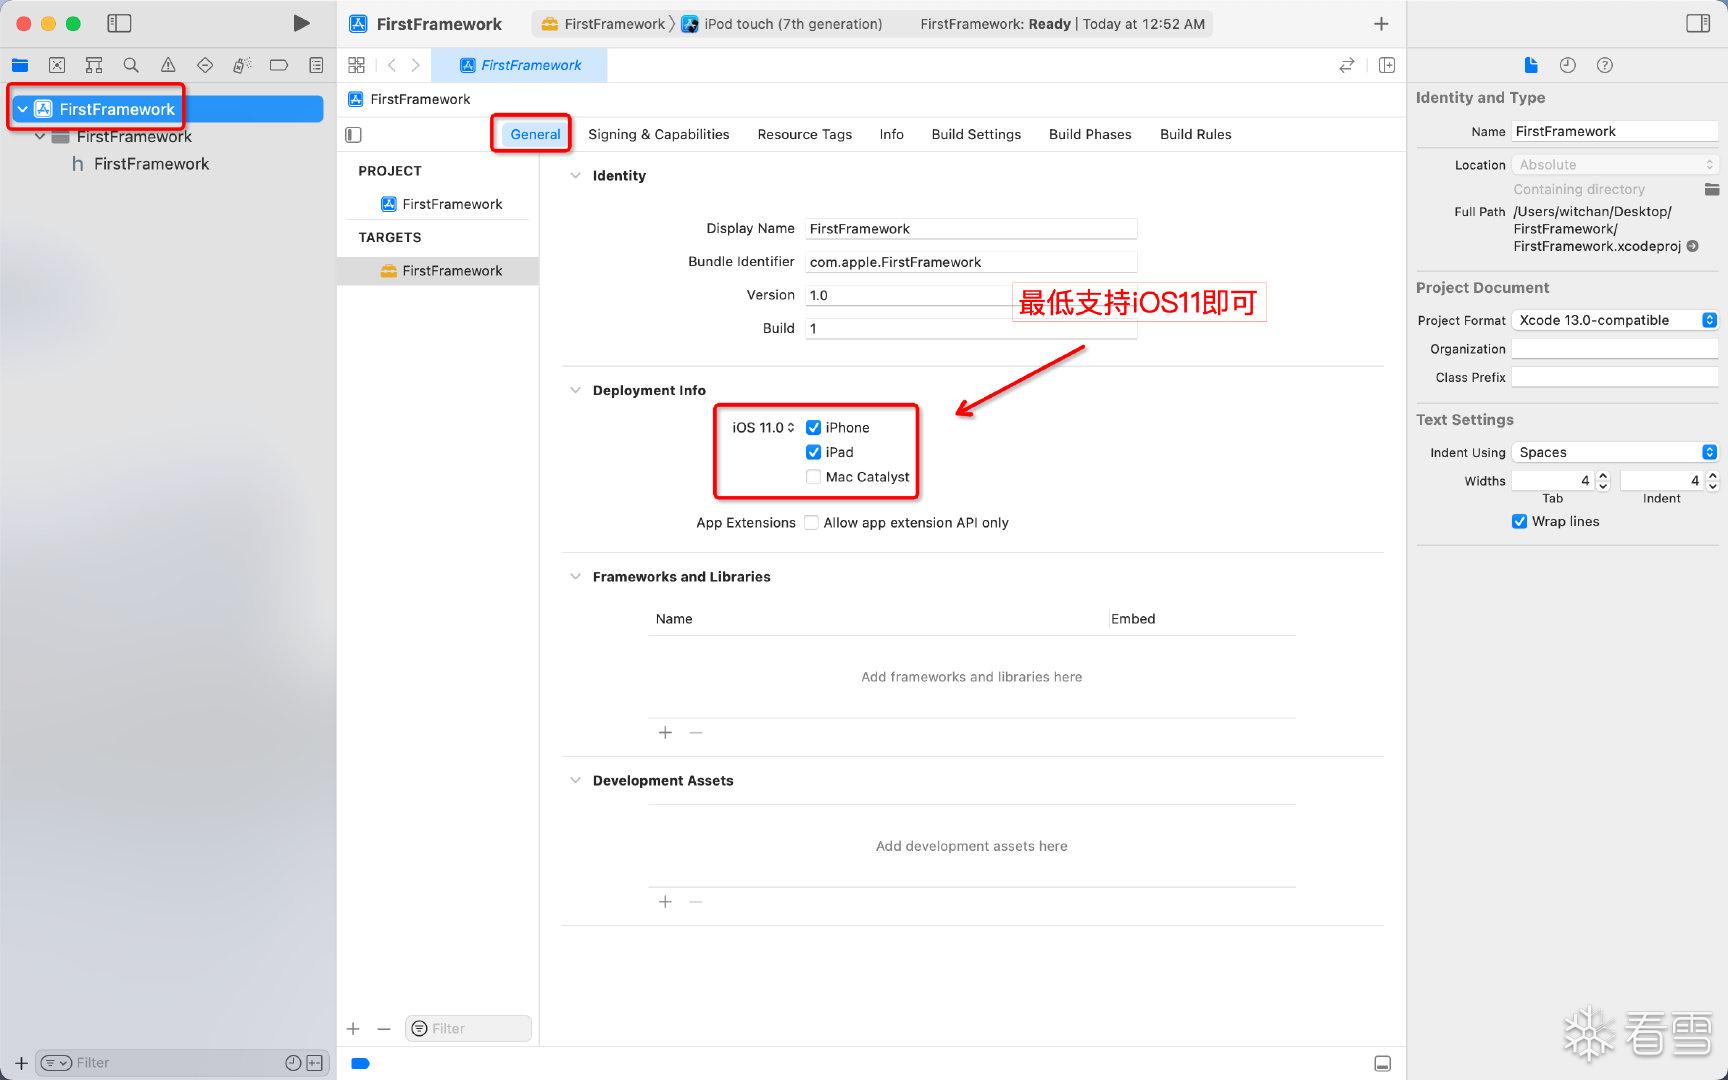This screenshot has height=1080, width=1728.
Task: Collapse the Deployment Info section
Action: click(575, 390)
